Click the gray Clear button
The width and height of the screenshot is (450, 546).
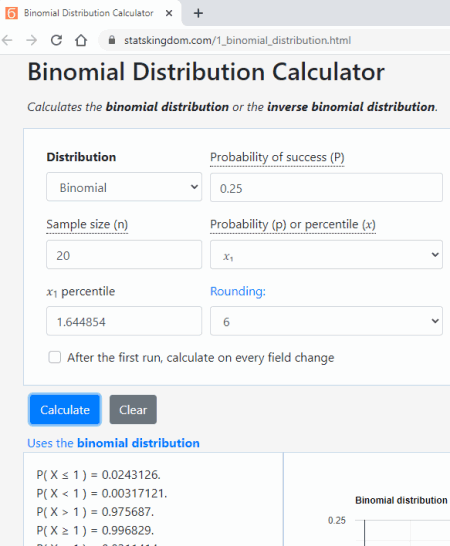(x=133, y=410)
